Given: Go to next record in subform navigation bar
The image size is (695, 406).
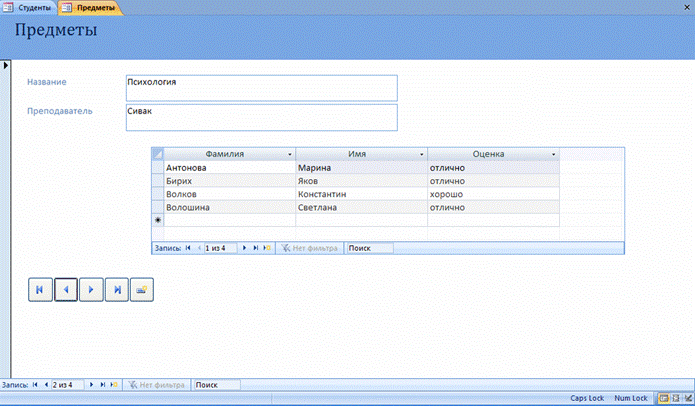Looking at the screenshot, I should coord(244,248).
